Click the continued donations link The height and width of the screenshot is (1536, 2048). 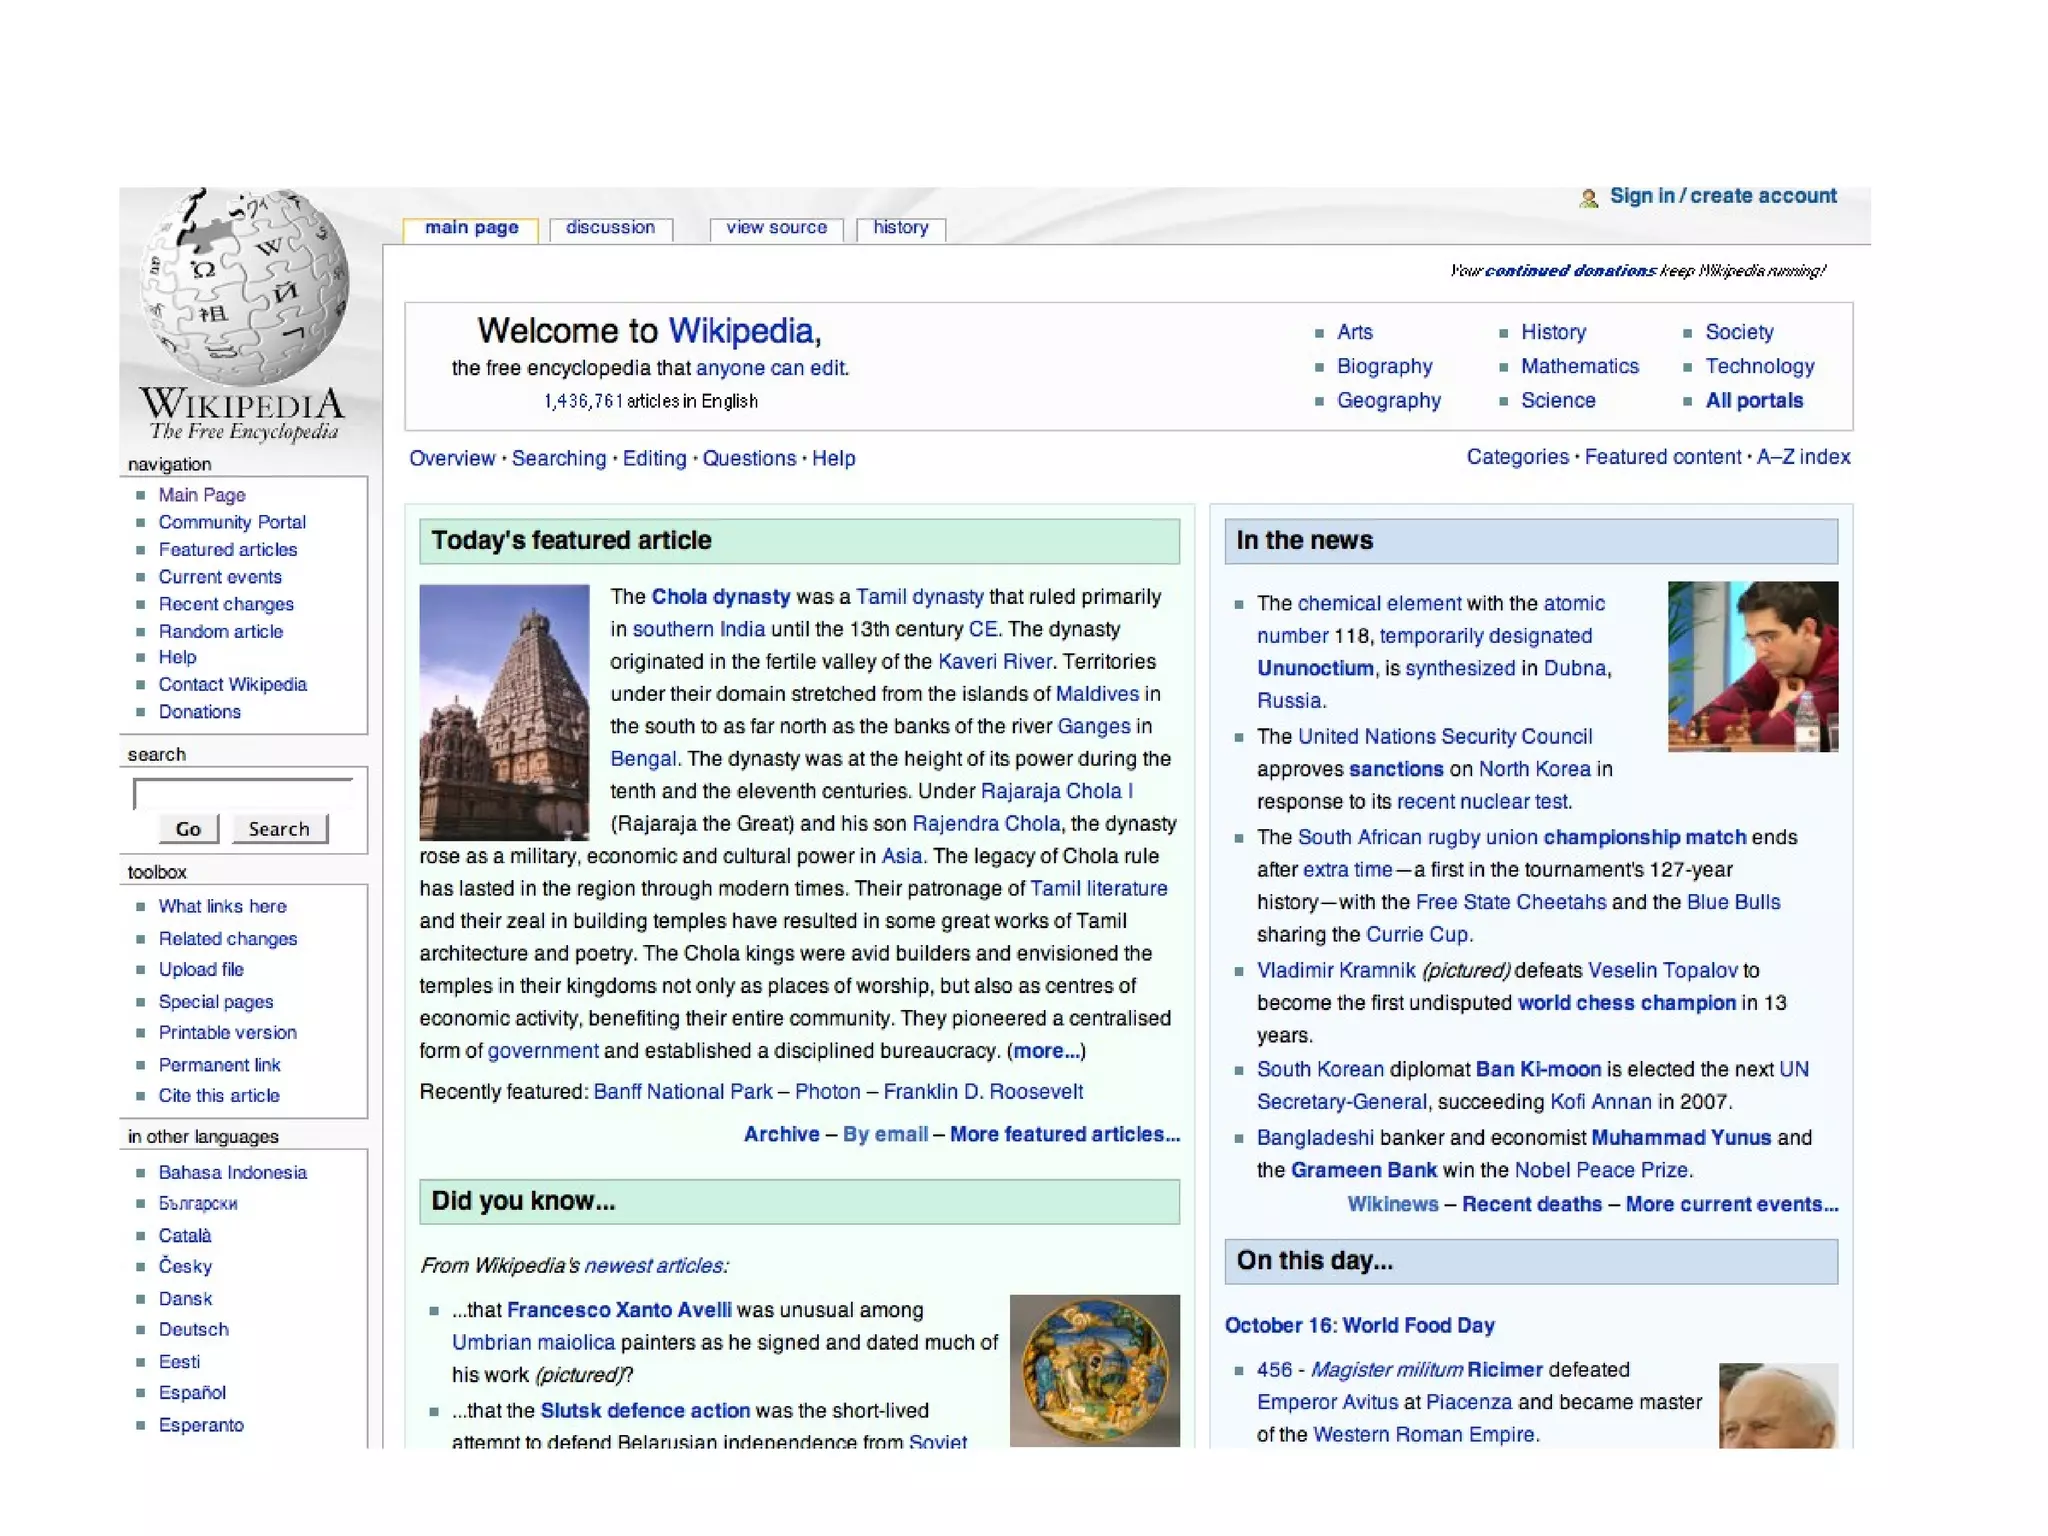pyautogui.click(x=1570, y=271)
